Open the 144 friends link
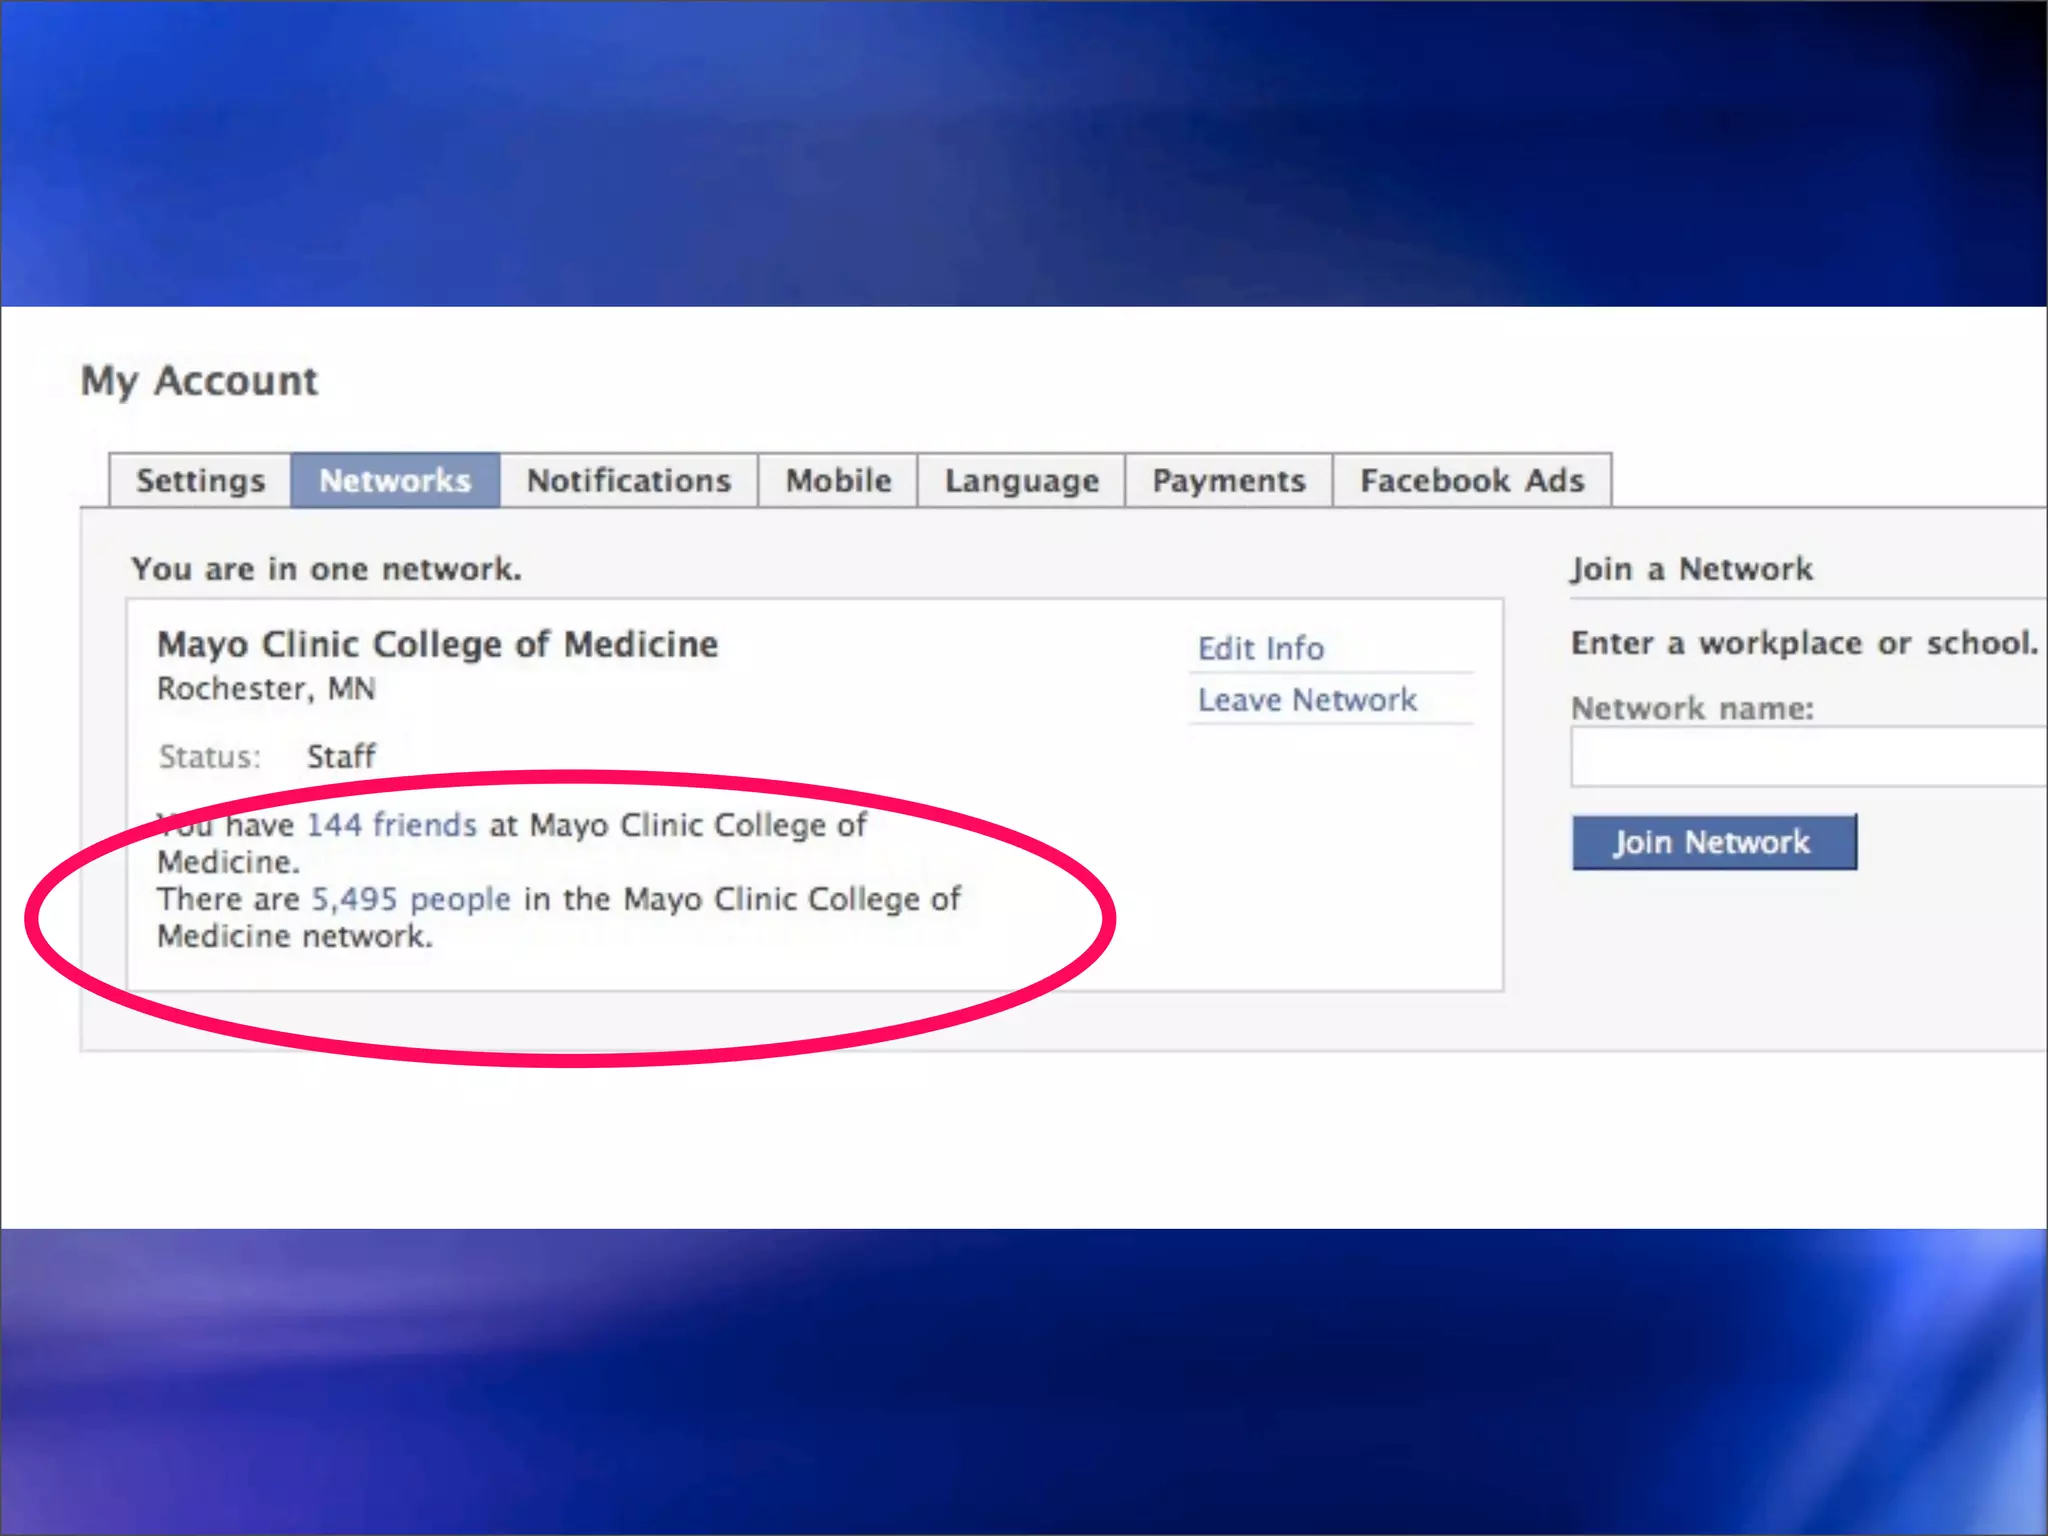 click(x=391, y=825)
